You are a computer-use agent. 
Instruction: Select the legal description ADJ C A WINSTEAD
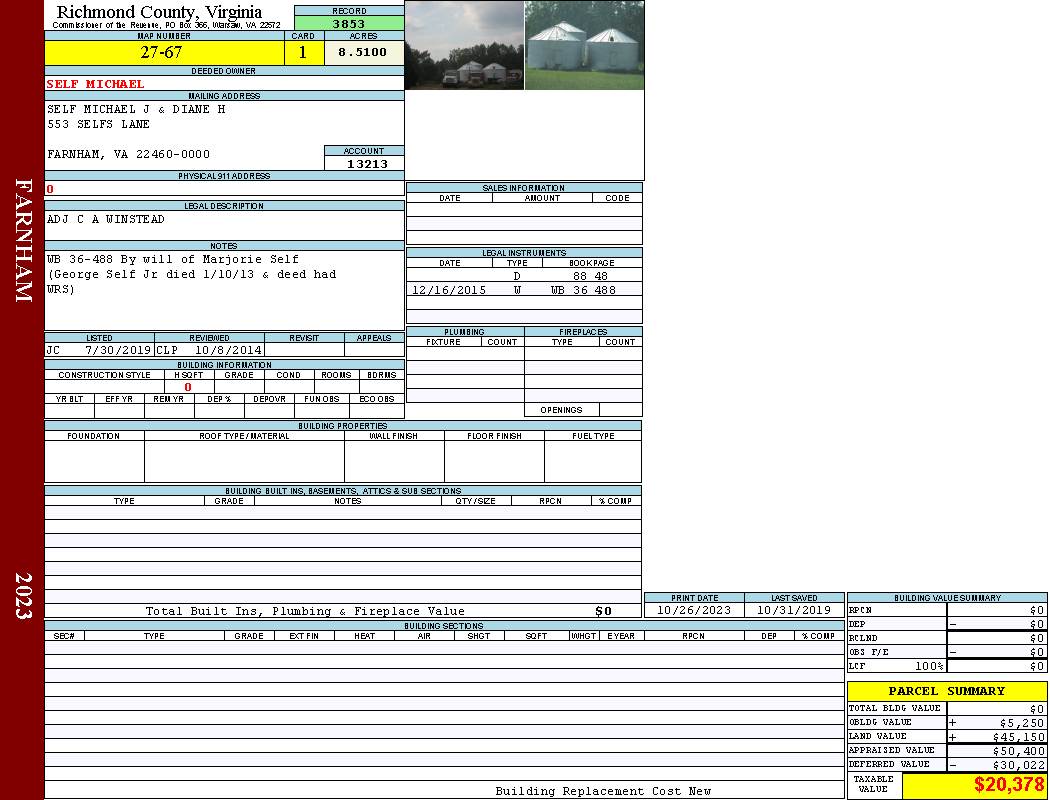point(106,219)
